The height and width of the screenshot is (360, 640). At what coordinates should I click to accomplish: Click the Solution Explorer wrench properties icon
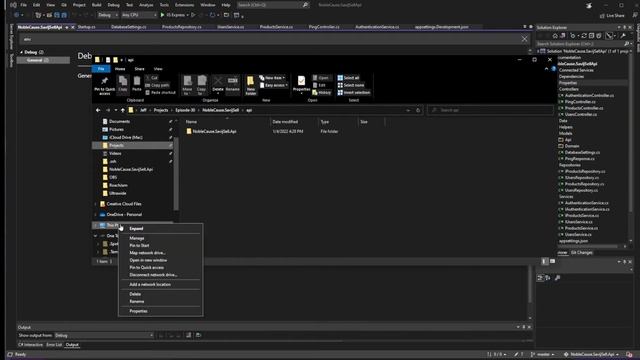pos(623,36)
